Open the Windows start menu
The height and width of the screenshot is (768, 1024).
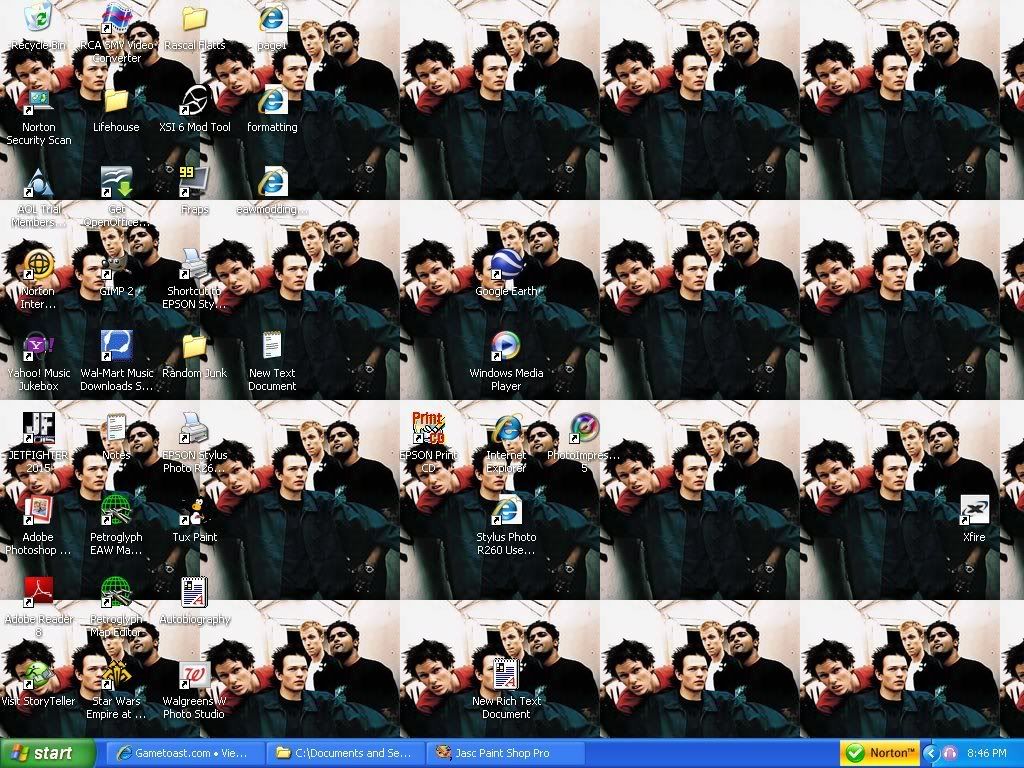(x=47, y=753)
